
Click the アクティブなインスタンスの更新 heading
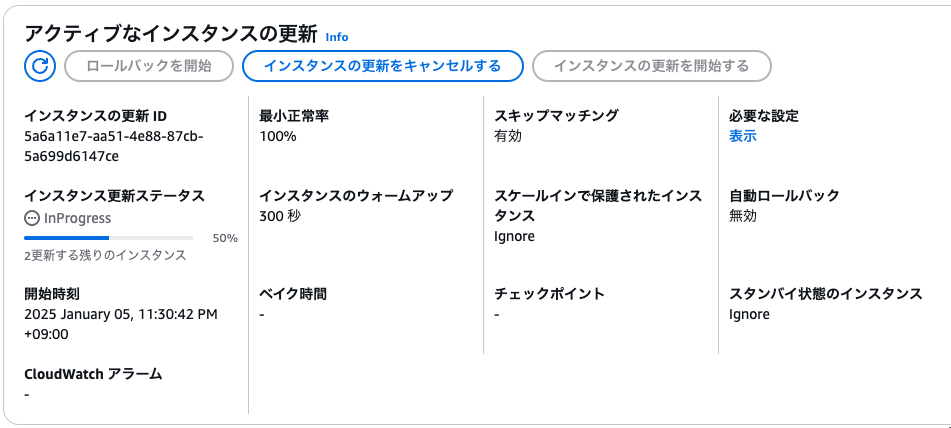coord(170,35)
